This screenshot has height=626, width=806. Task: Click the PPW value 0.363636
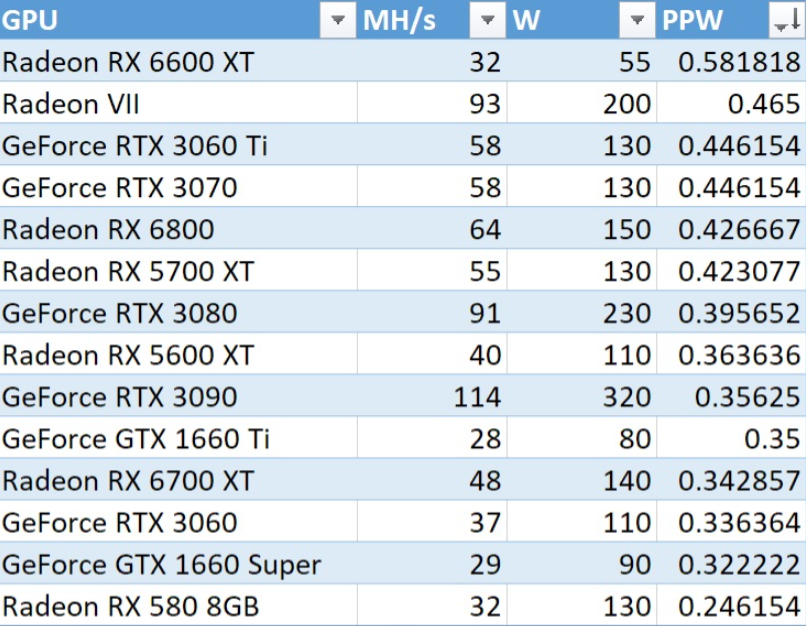739,355
